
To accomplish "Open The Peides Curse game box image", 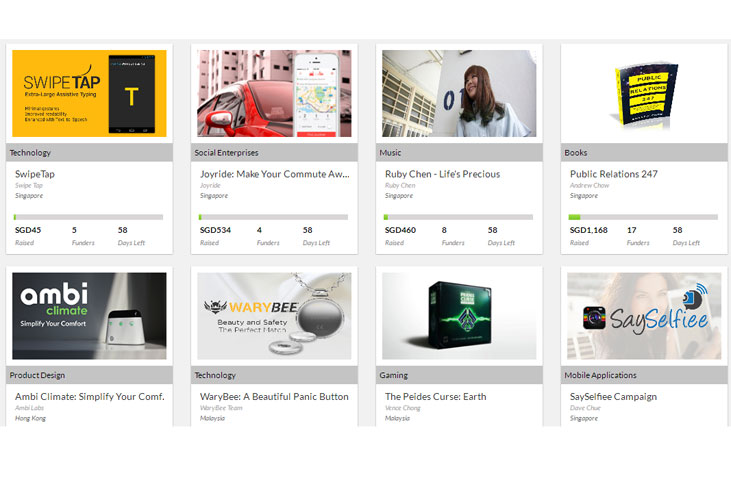I will pyautogui.click(x=459, y=316).
